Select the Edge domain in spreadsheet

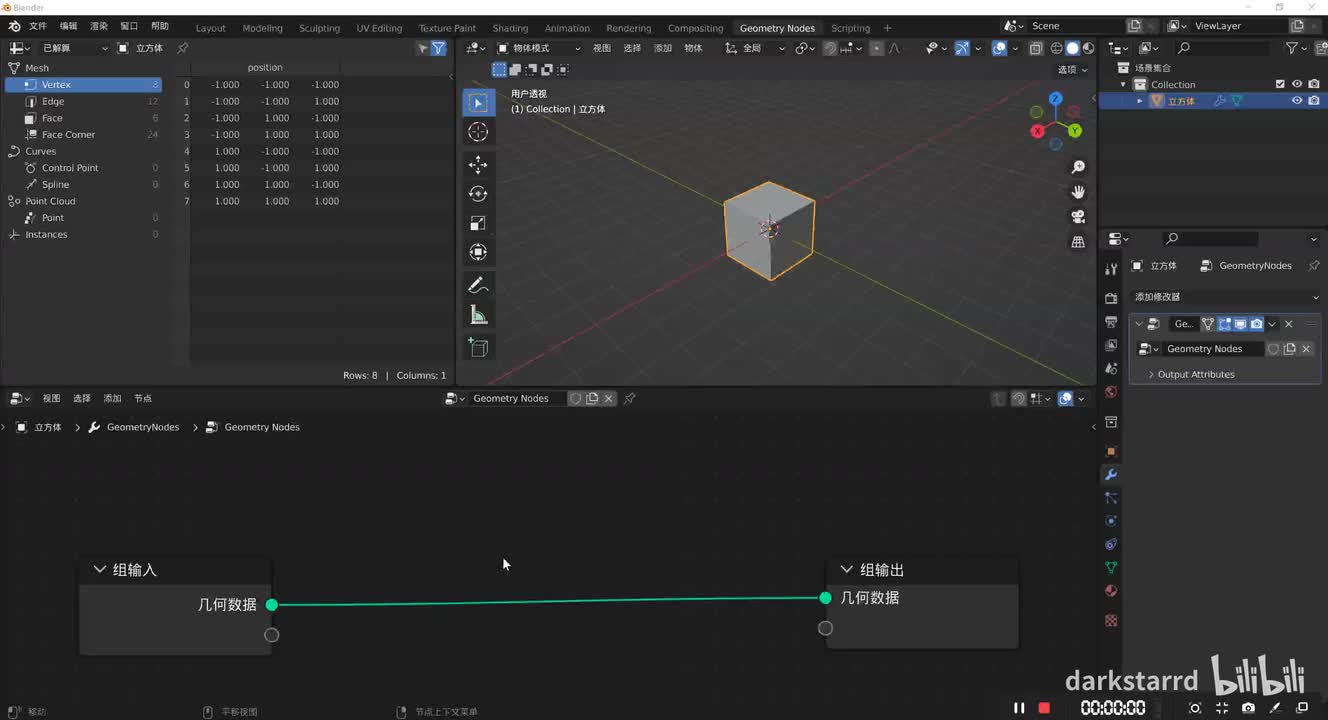point(83,101)
